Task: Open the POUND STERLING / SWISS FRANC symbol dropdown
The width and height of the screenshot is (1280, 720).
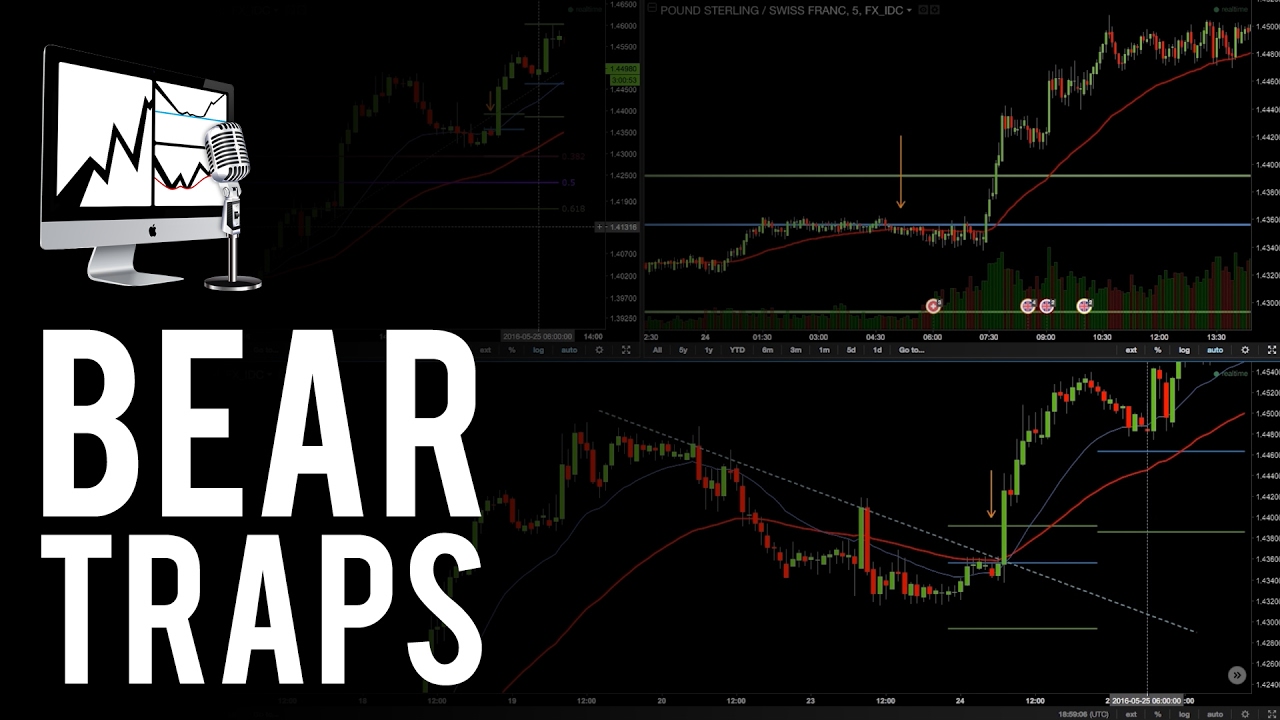Action: pyautogui.click(x=909, y=10)
